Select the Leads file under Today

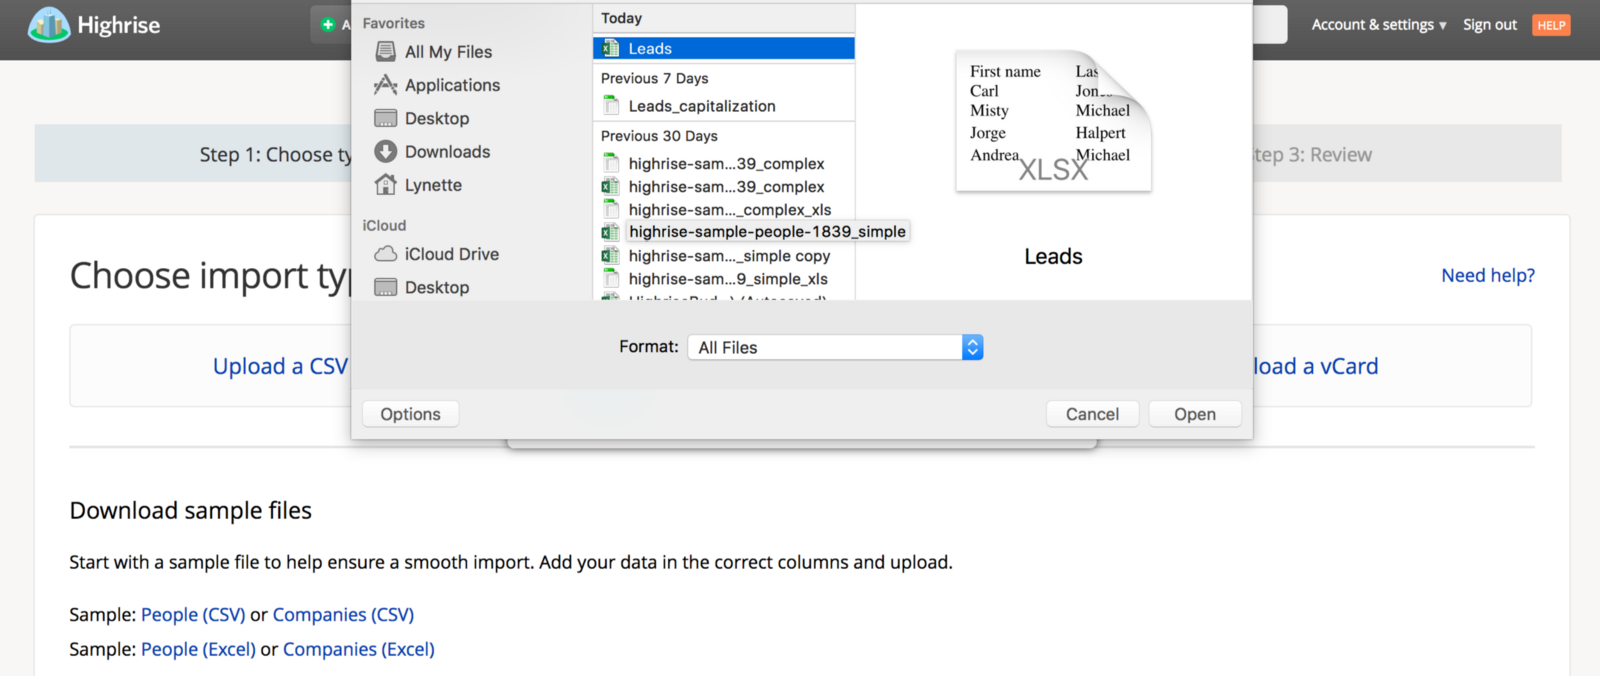coord(724,49)
